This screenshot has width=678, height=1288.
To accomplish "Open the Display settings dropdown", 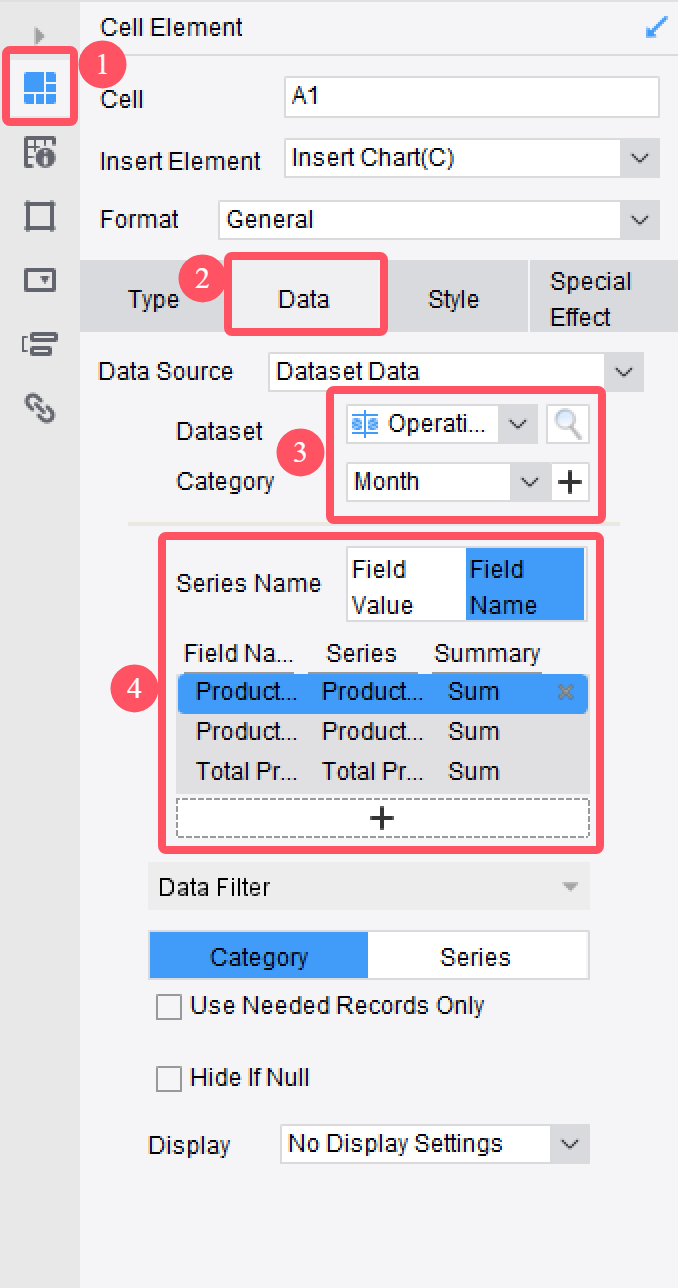I will (569, 1144).
